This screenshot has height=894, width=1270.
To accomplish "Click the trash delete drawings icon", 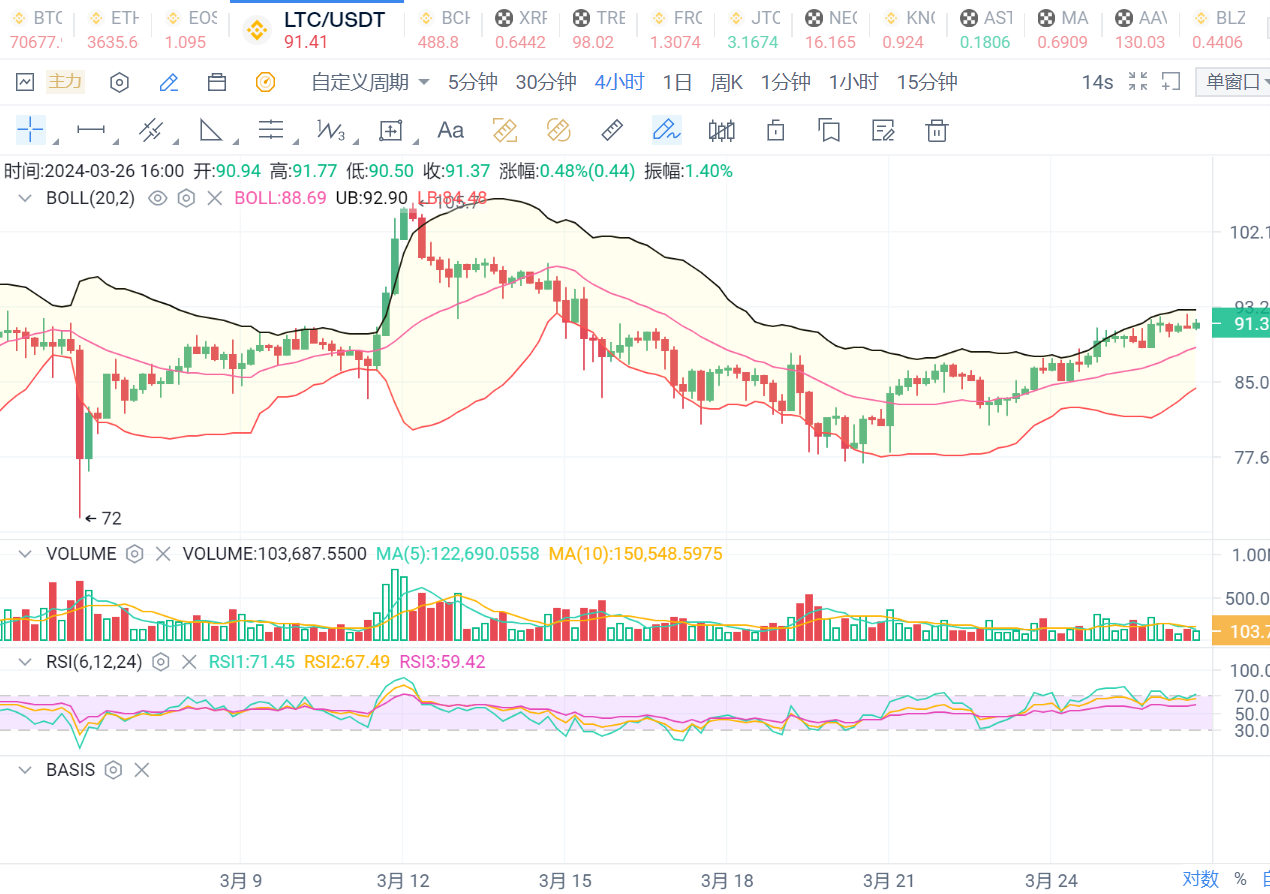I will 936,130.
